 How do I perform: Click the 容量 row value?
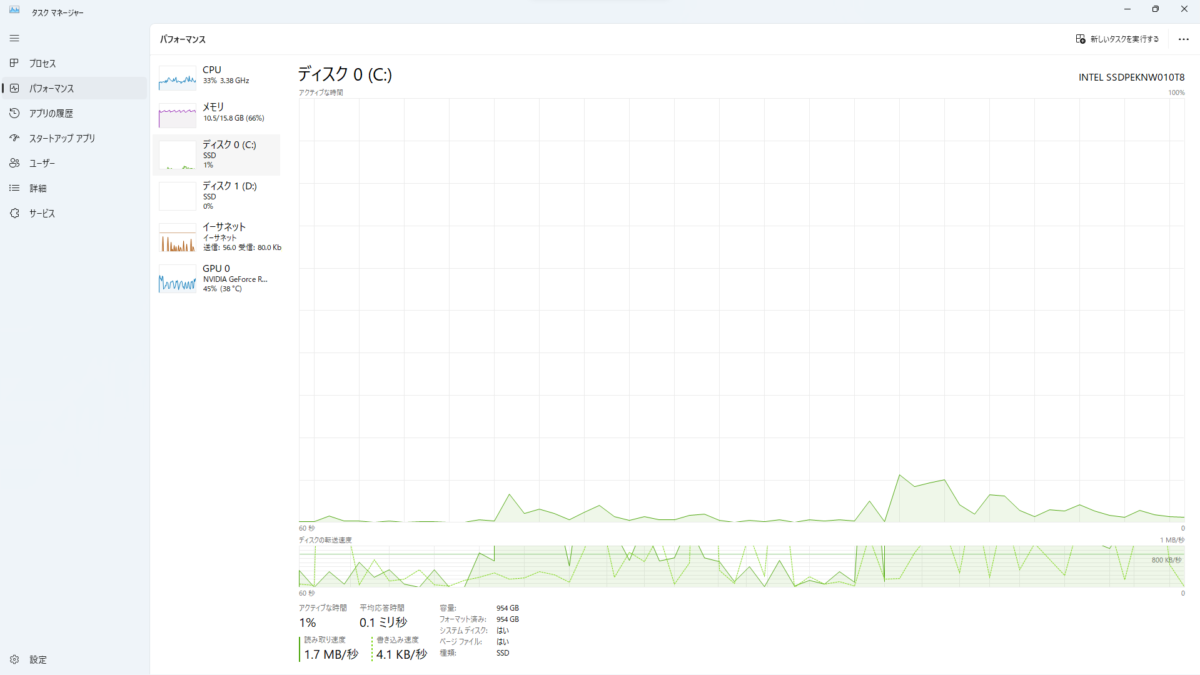point(508,608)
